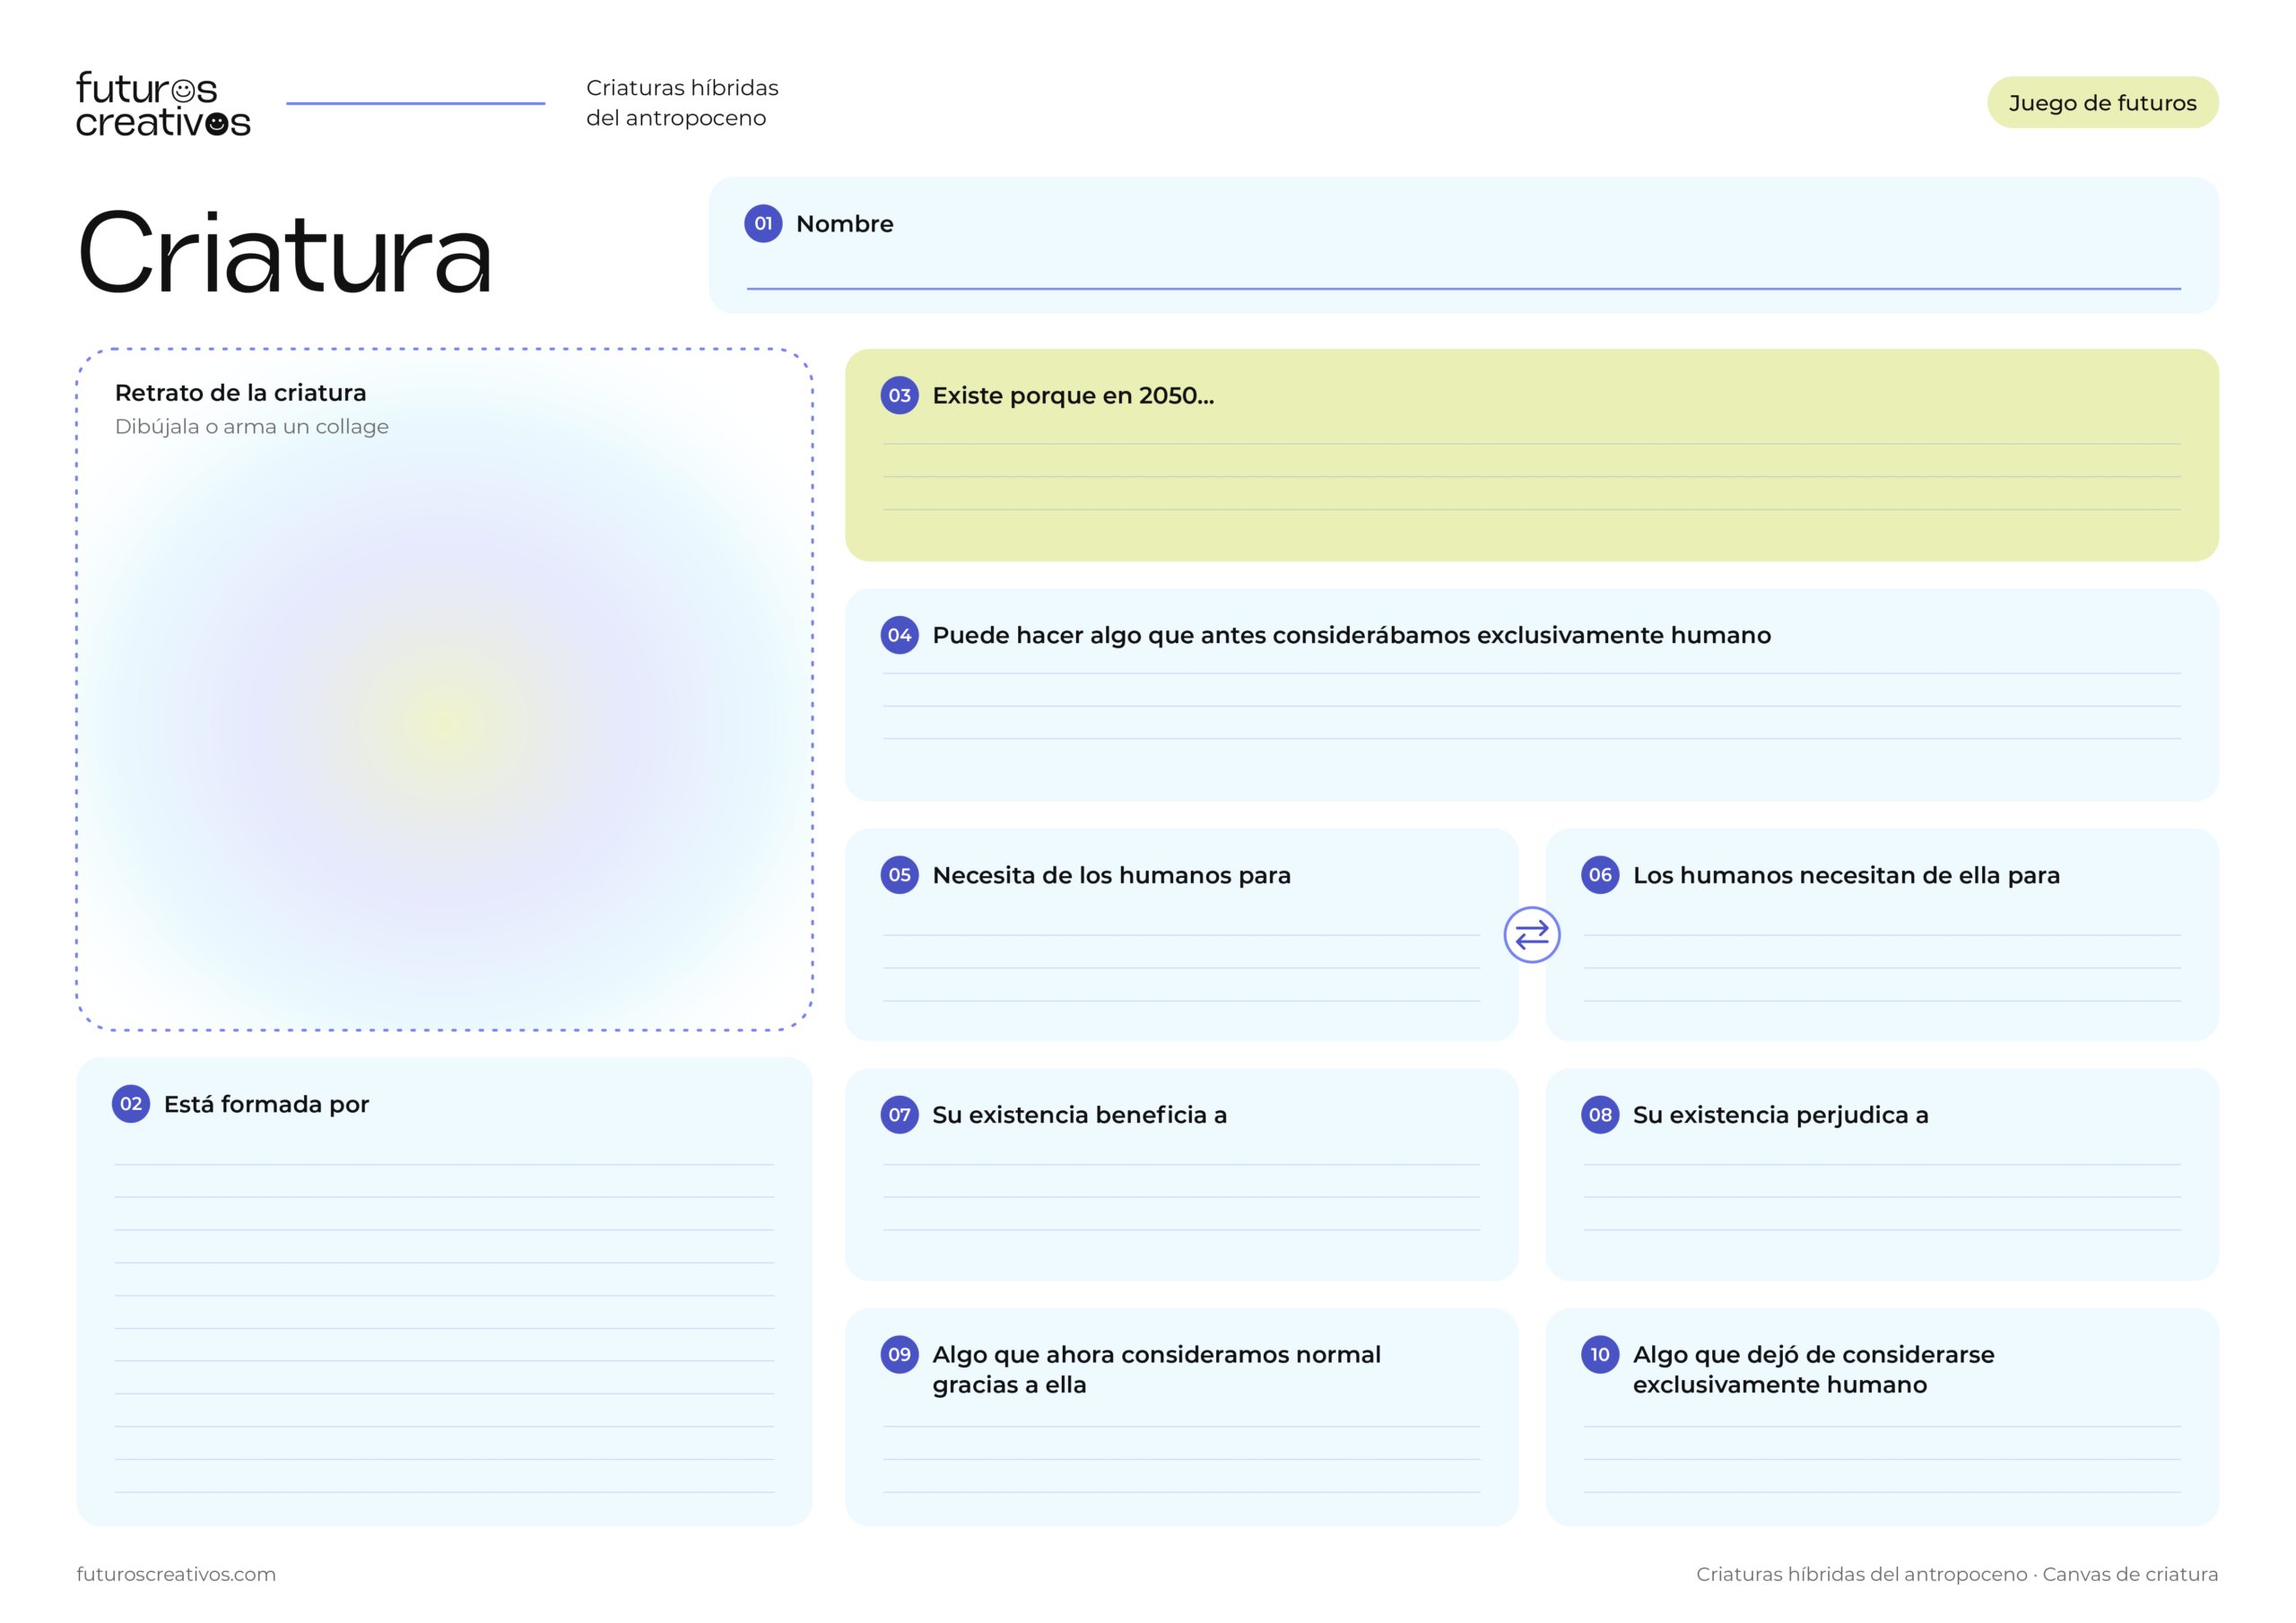Click the Los humanos necesitan de ella para label
Screen dimensions: 2296x1623
click(x=1846, y=876)
